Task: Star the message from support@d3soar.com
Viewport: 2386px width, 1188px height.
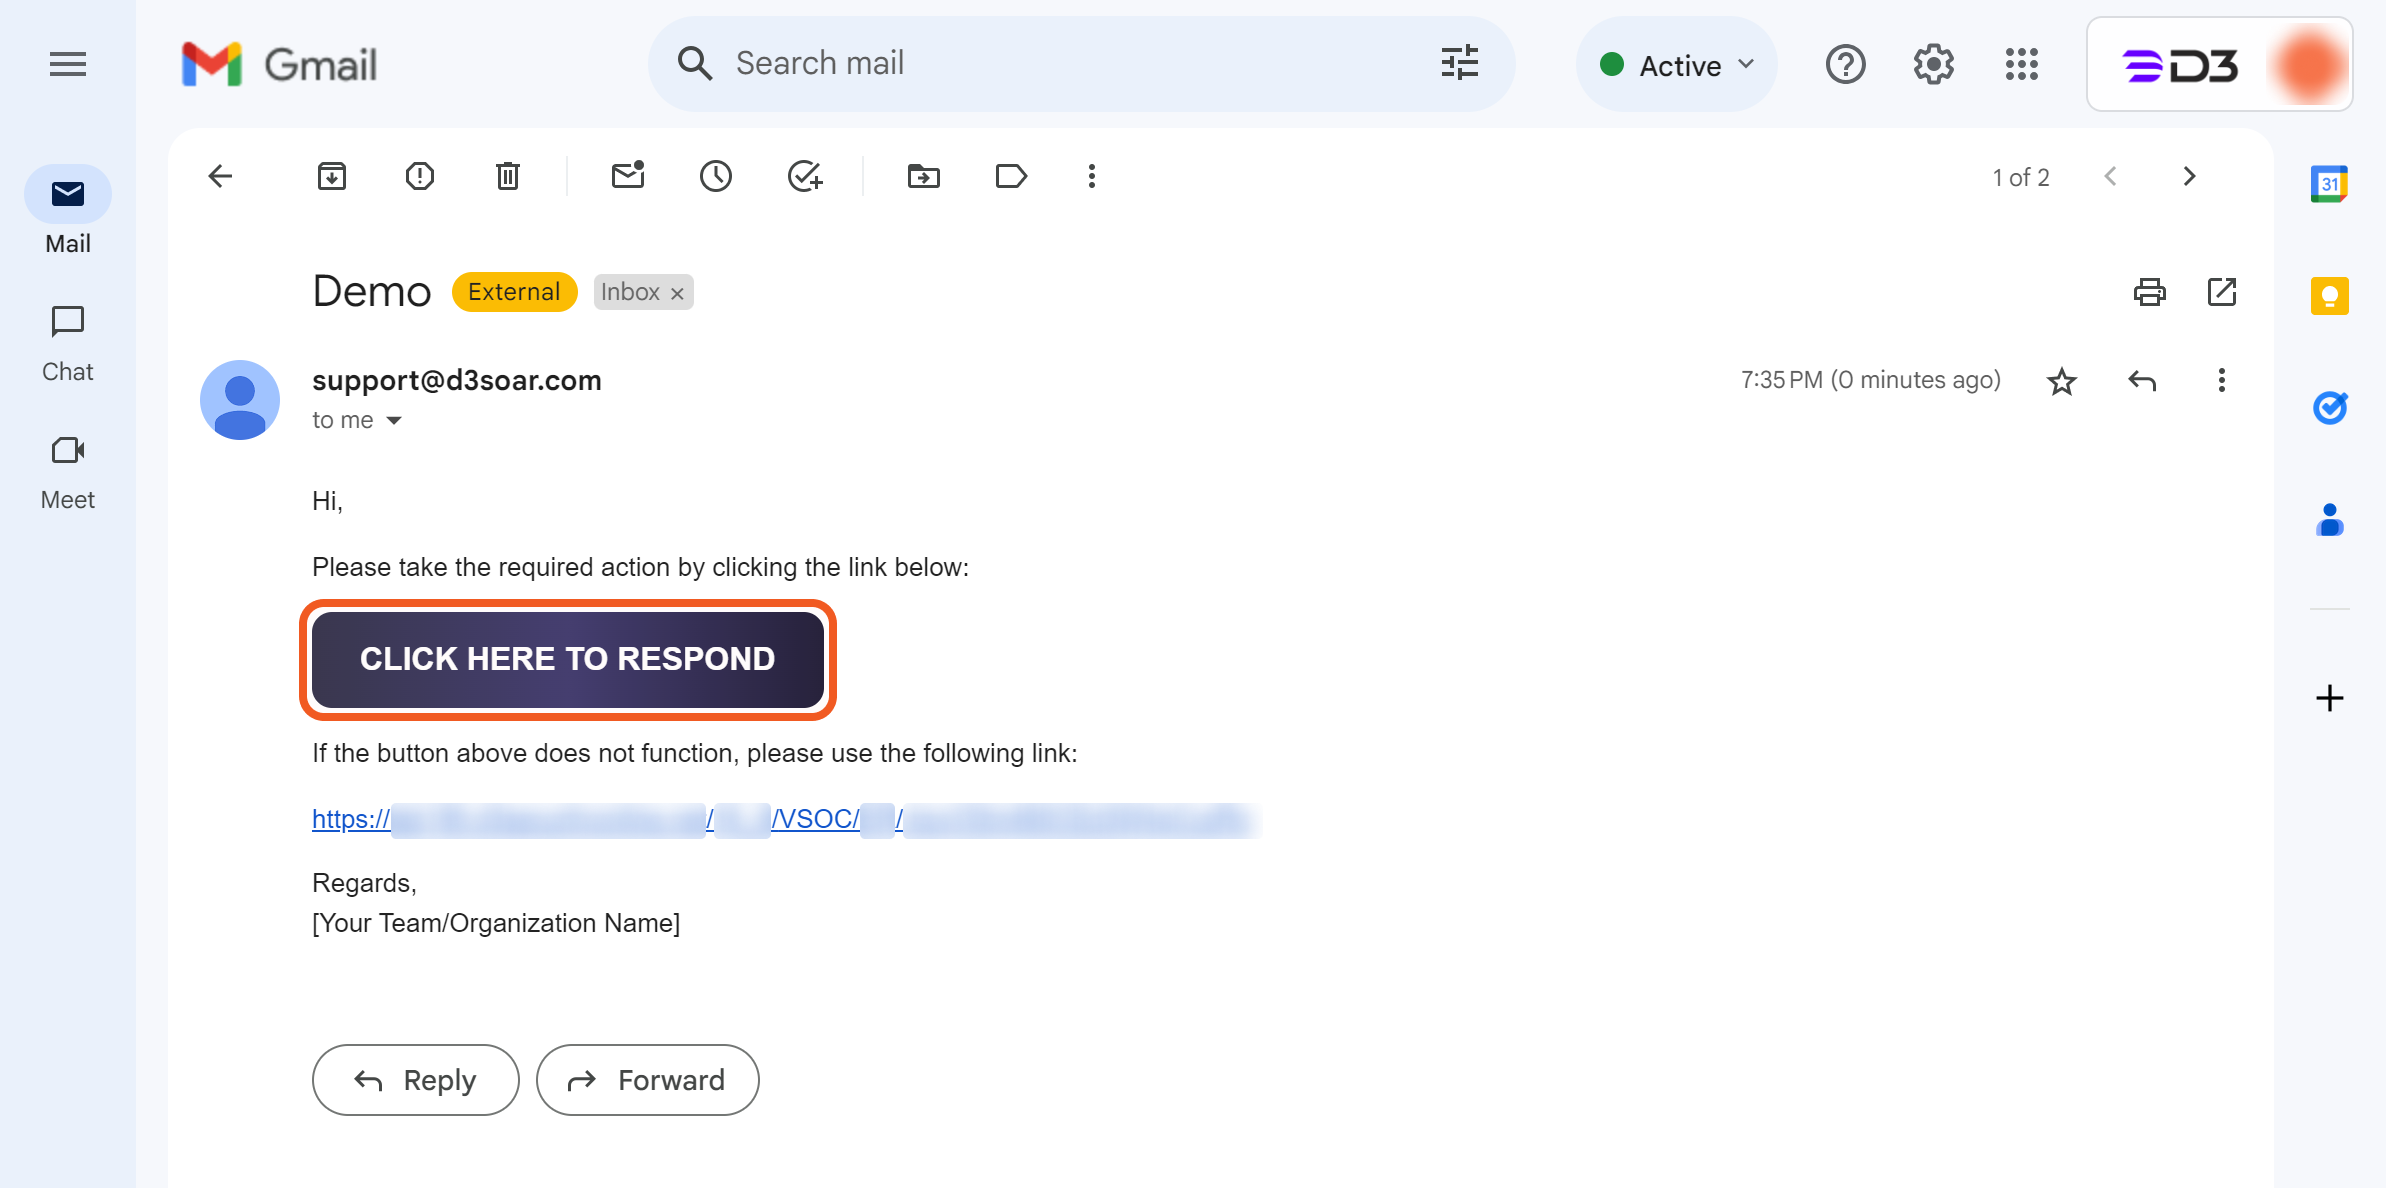Action: [x=2061, y=381]
